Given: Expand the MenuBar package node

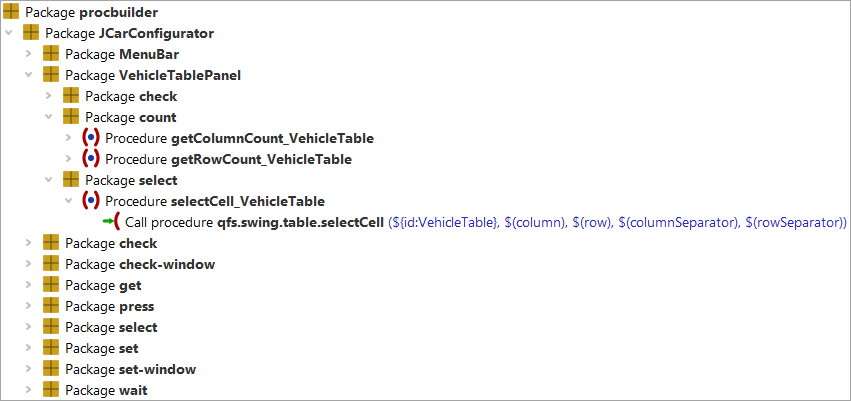Looking at the screenshot, I should click(x=28, y=54).
